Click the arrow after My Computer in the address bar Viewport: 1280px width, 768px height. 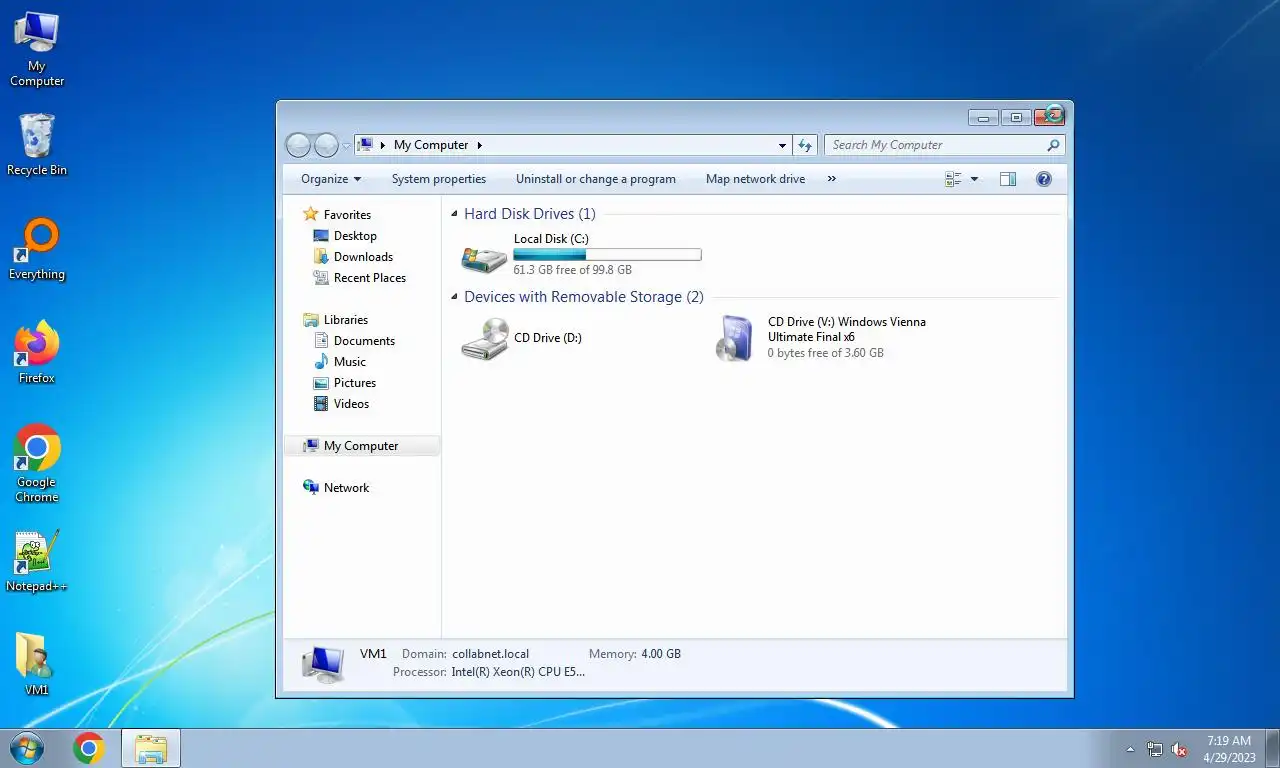[479, 145]
